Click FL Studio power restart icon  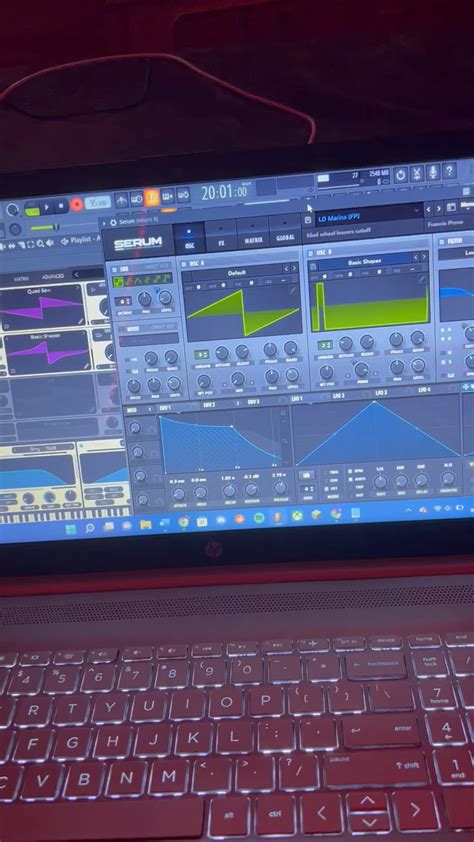[x=400, y=175]
